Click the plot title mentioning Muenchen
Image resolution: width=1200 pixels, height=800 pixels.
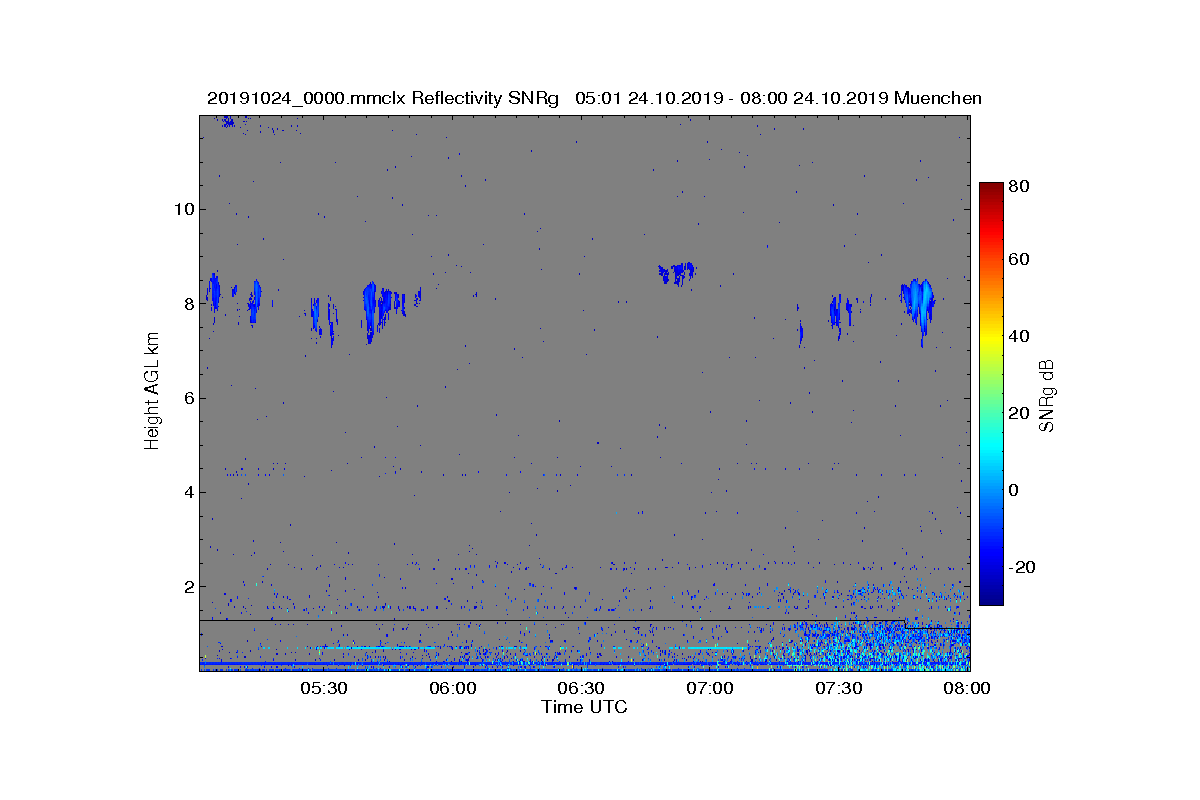[594, 98]
